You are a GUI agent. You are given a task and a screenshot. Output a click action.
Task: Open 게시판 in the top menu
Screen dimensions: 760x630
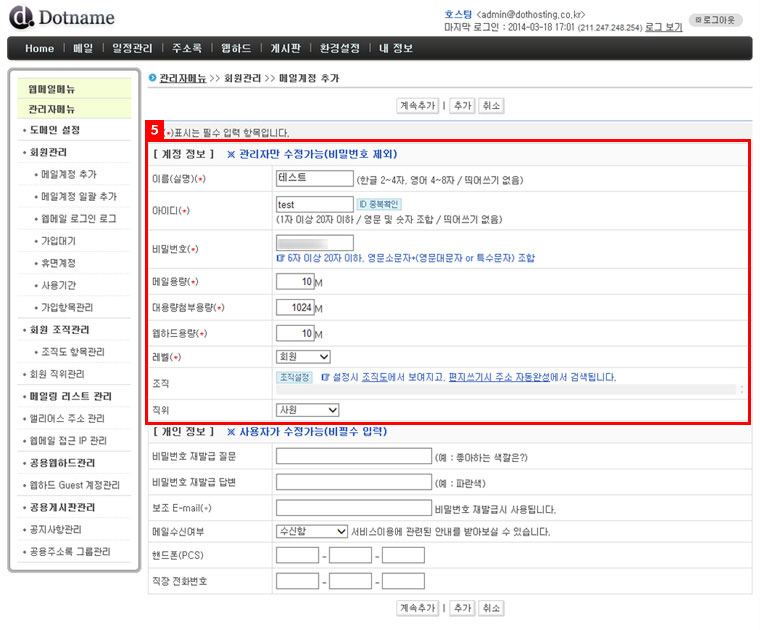(283, 48)
